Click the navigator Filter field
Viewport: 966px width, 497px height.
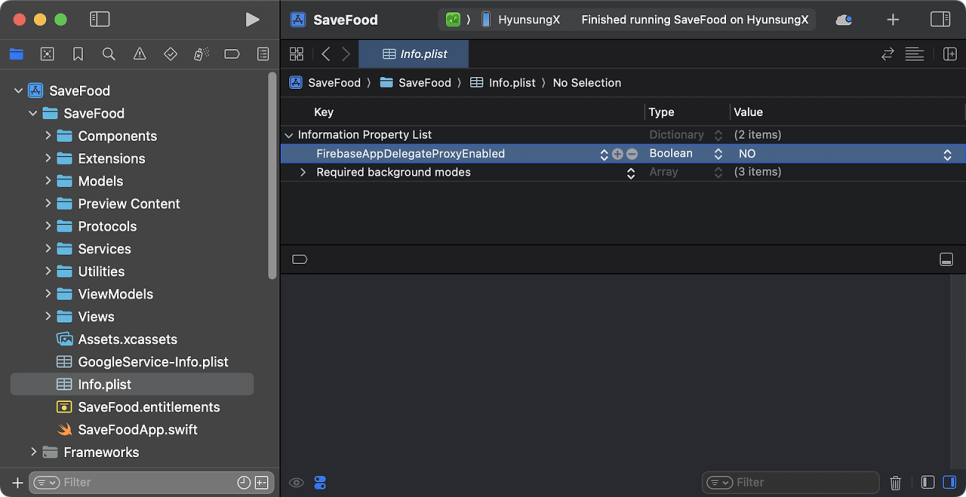click(150, 482)
